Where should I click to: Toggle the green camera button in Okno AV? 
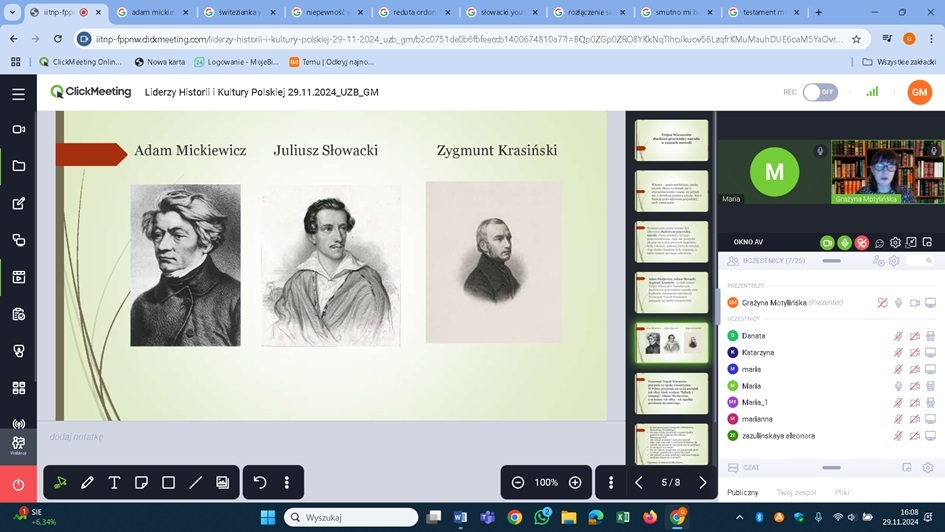point(827,242)
